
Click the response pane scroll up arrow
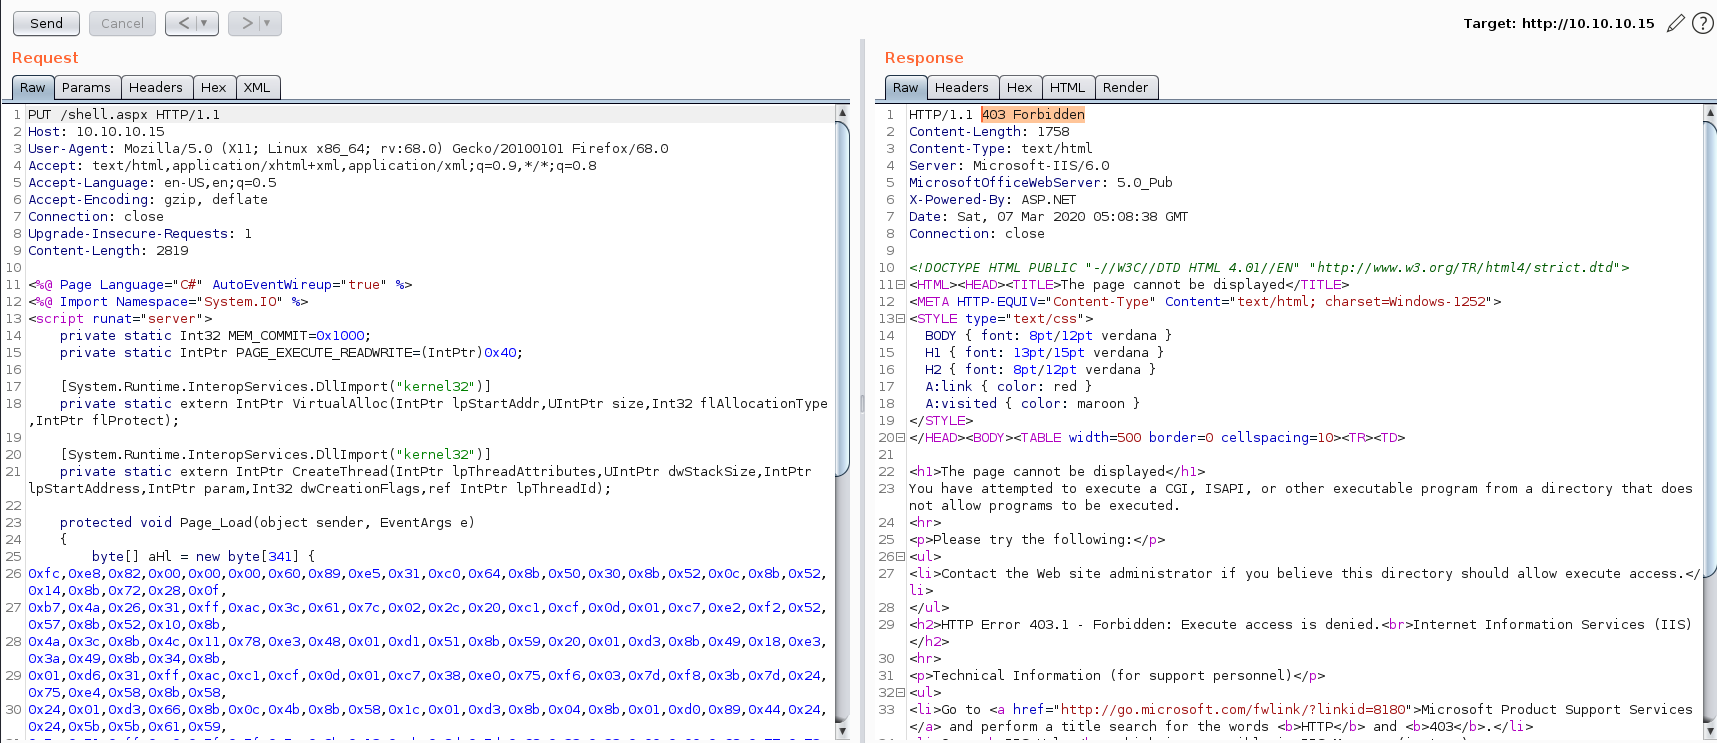pos(1709,113)
